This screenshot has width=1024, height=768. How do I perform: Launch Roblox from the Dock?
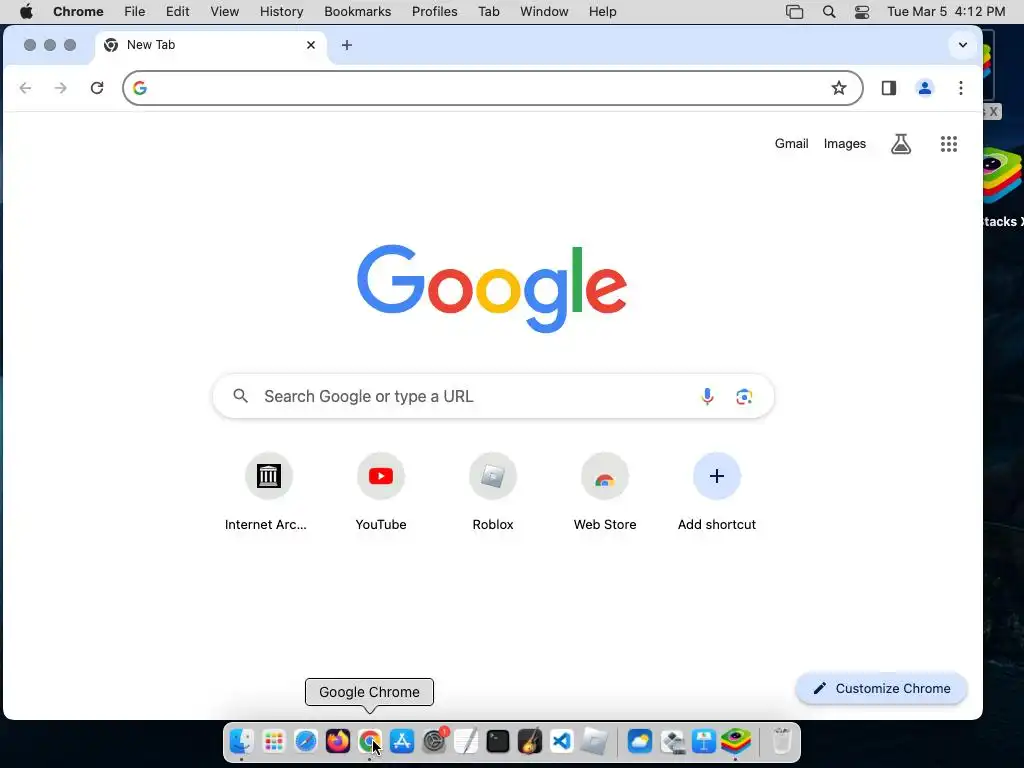(595, 741)
